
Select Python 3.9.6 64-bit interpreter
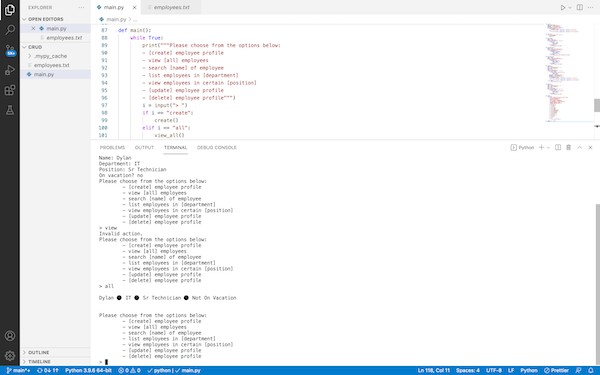click(88, 370)
